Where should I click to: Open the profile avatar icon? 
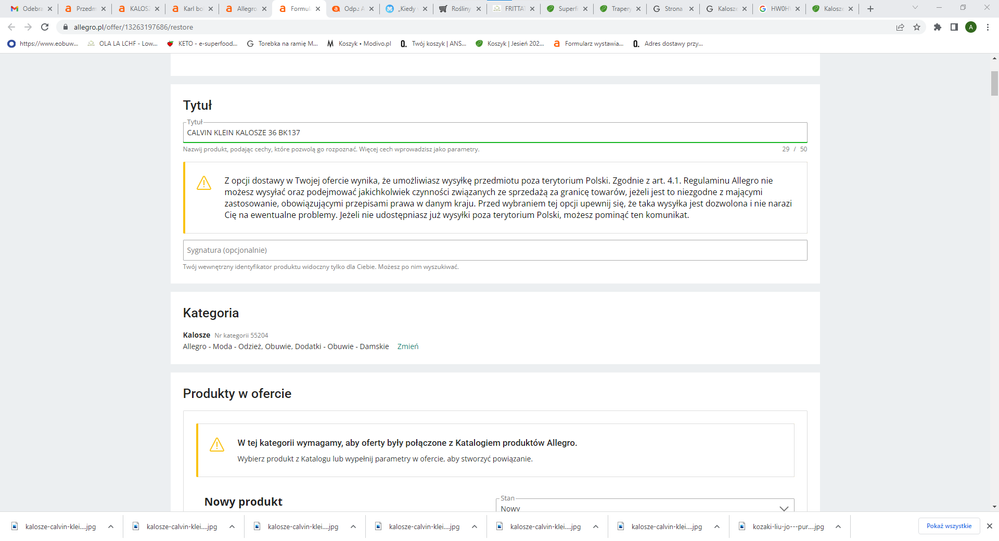pyautogui.click(x=970, y=27)
